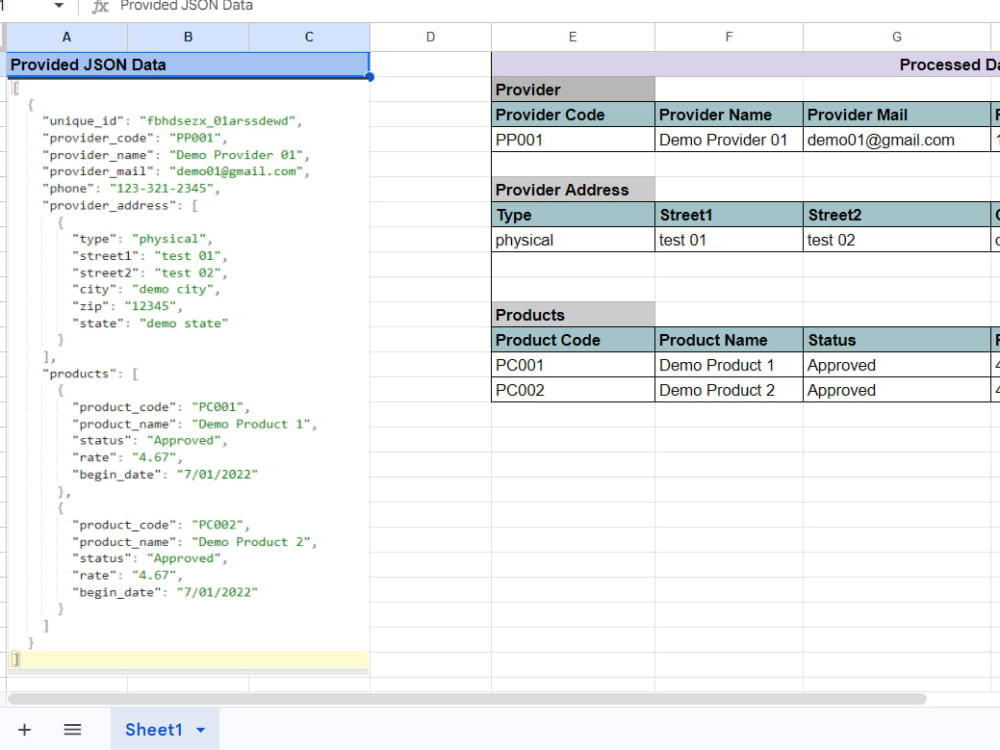Viewport: 1000px width, 750px height.
Task: Select cell containing Demo Product 1
Action: point(729,365)
